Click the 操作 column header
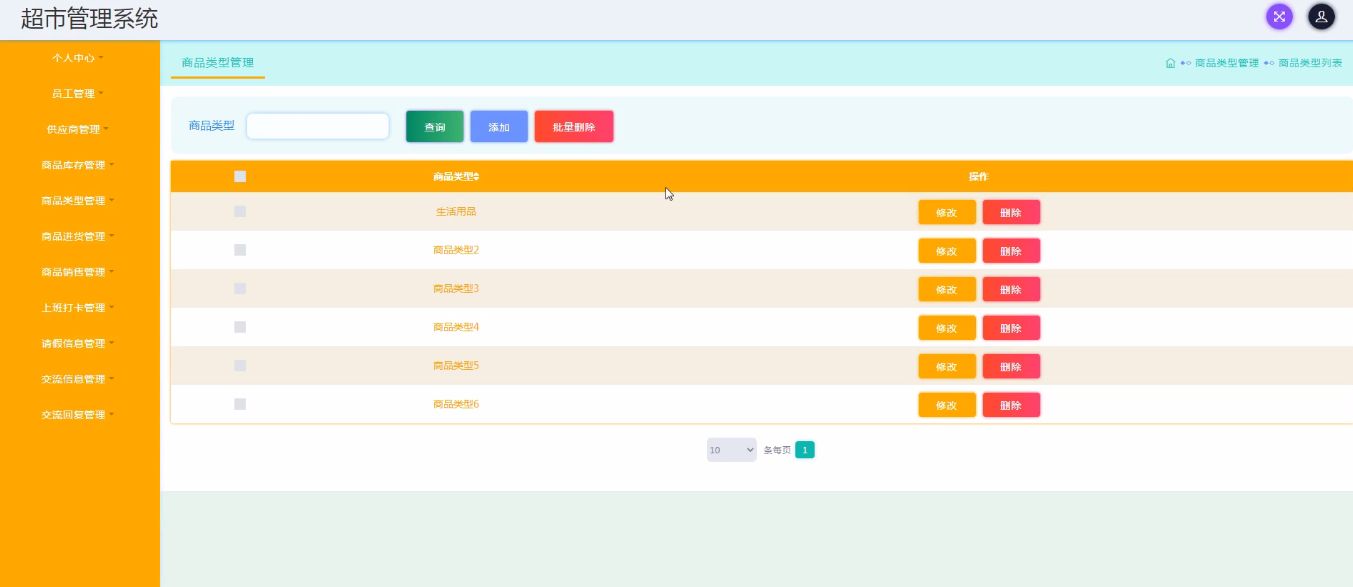Viewport: 1353px width, 587px height. pos(978,177)
